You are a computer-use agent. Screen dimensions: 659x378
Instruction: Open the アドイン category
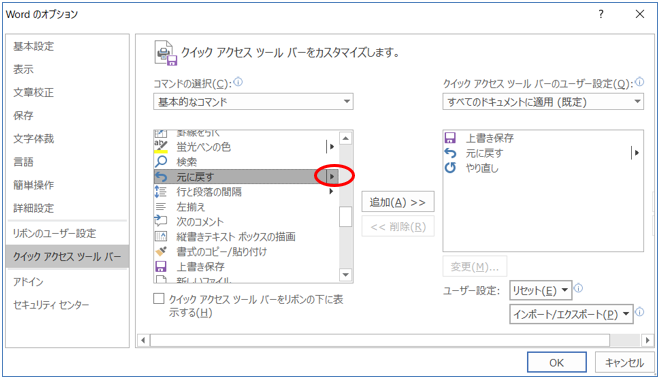pos(28,282)
